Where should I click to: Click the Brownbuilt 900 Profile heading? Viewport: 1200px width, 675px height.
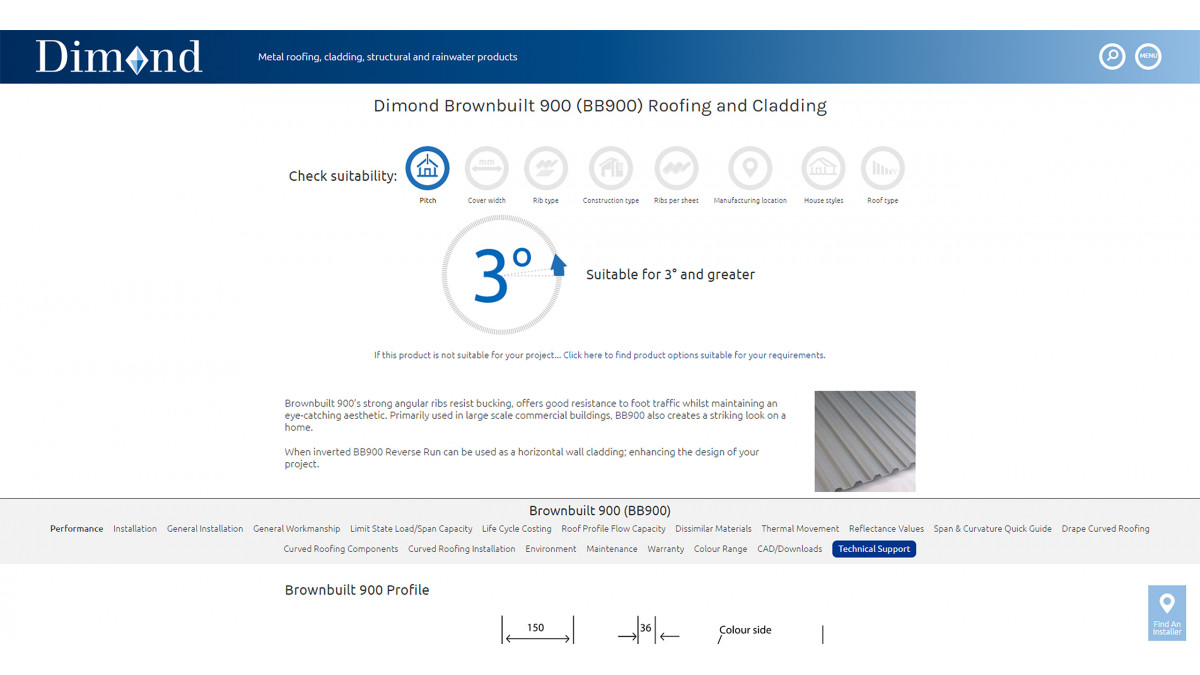pyautogui.click(x=357, y=590)
